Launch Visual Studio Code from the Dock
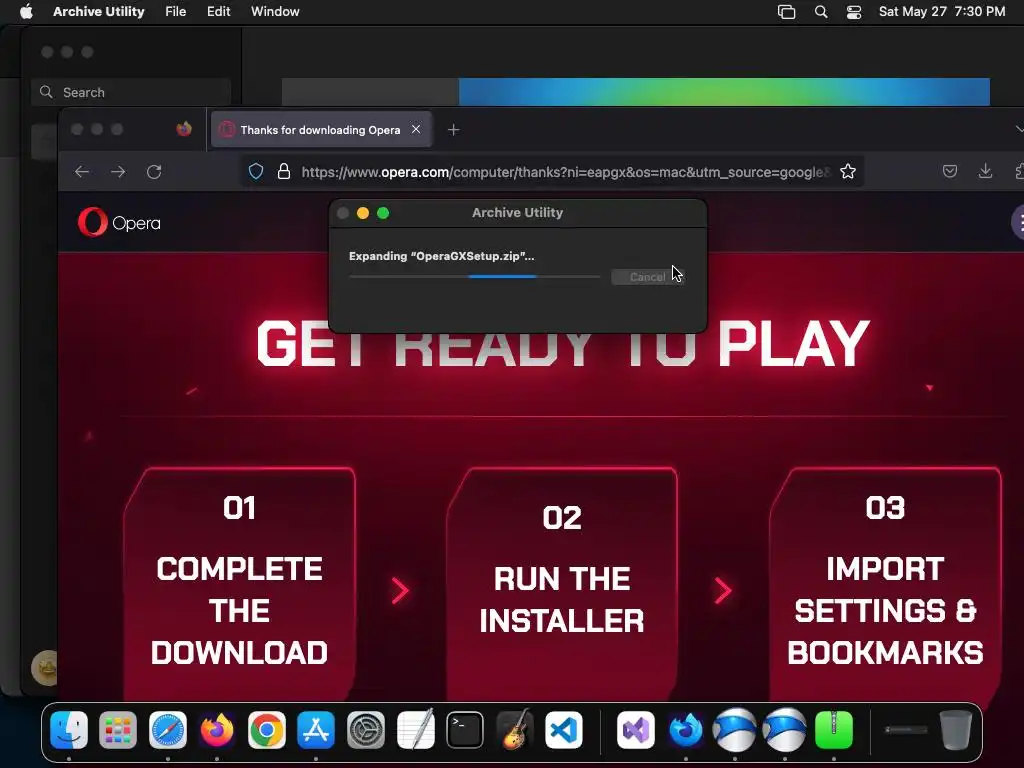The height and width of the screenshot is (768, 1024). tap(564, 729)
